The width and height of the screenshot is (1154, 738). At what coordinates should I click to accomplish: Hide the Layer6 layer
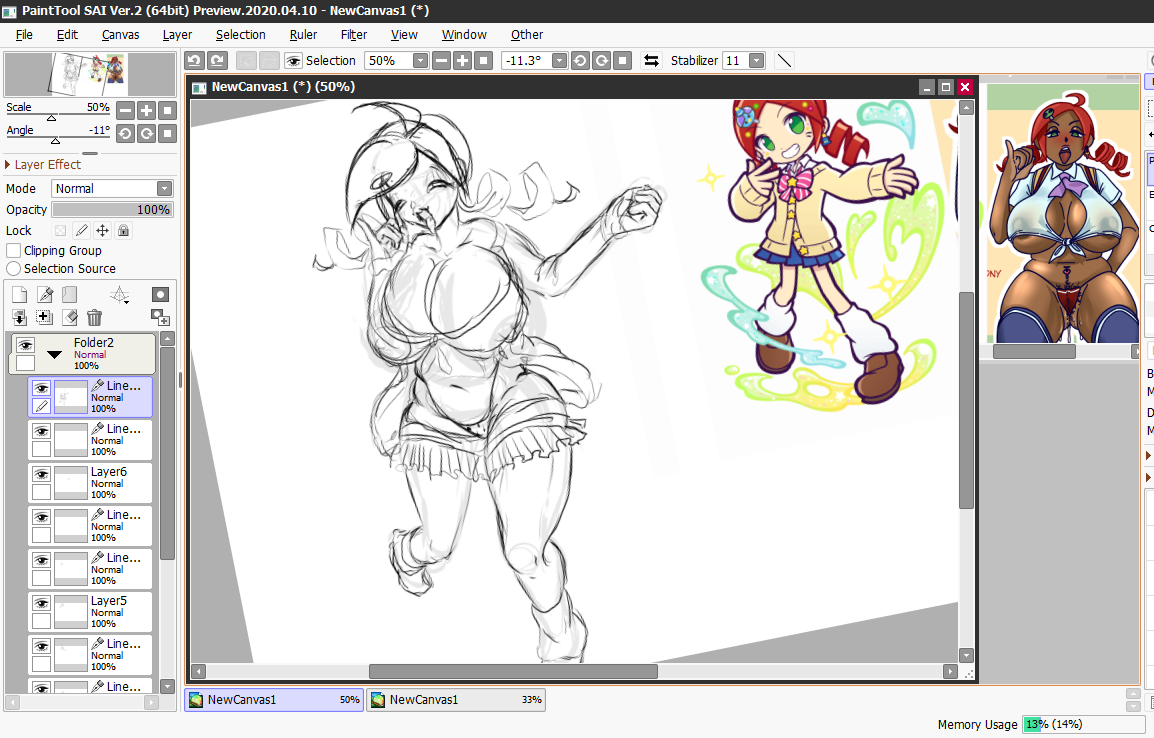tap(41, 475)
